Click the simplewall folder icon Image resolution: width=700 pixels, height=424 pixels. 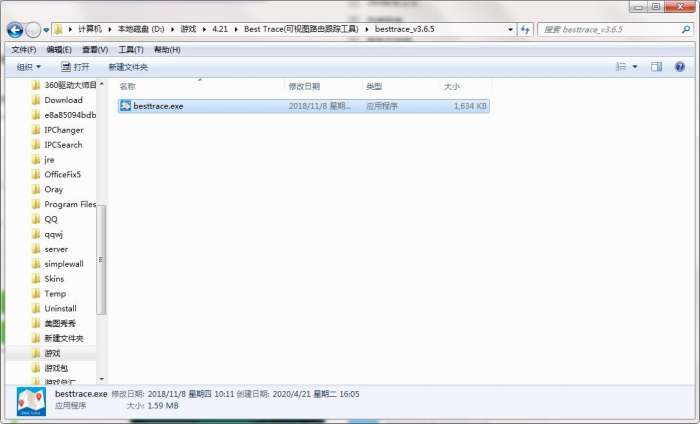(x=36, y=264)
